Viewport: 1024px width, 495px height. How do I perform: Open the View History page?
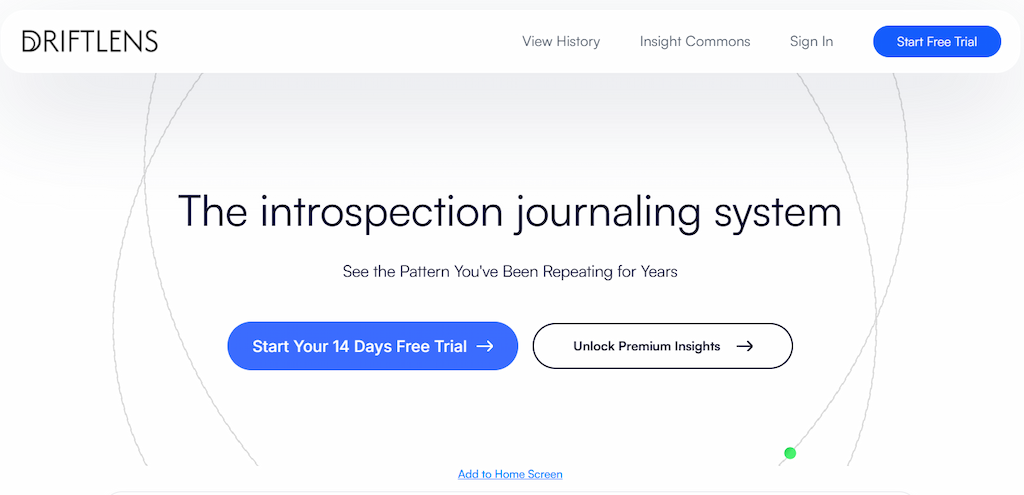(561, 41)
